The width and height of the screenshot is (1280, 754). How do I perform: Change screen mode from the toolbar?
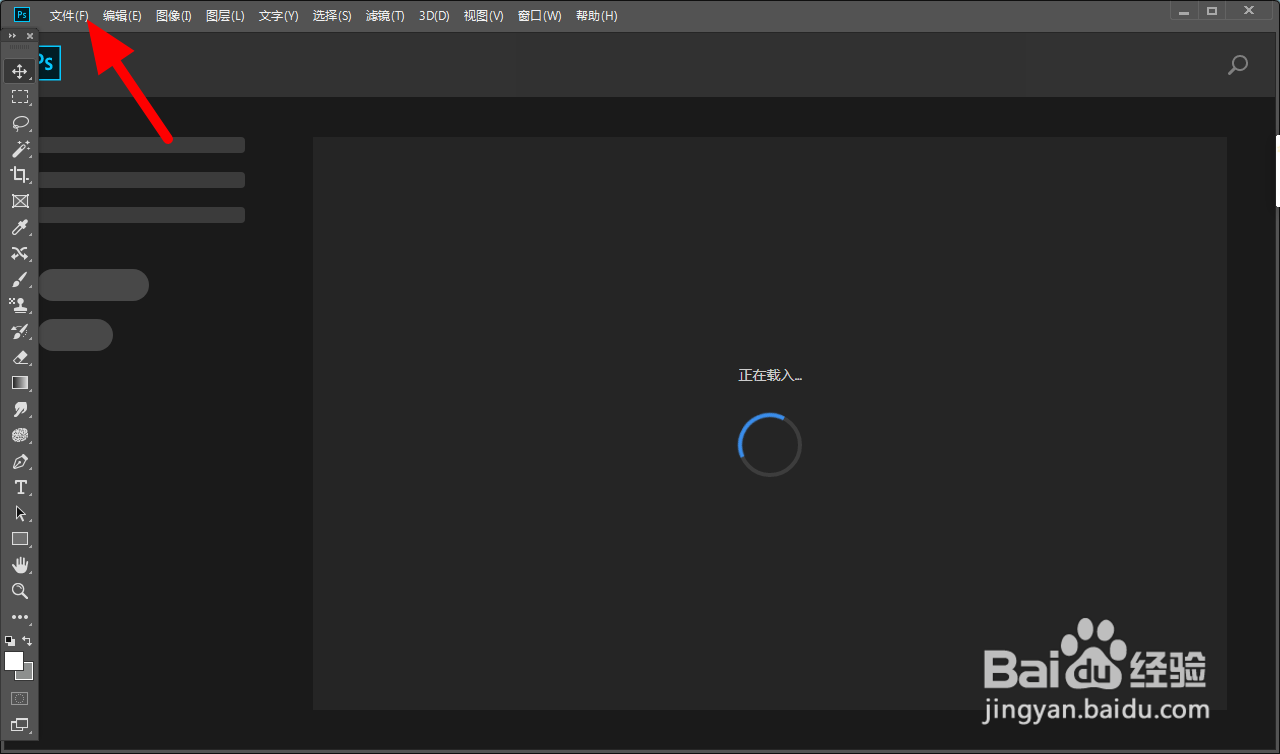pyautogui.click(x=19, y=725)
